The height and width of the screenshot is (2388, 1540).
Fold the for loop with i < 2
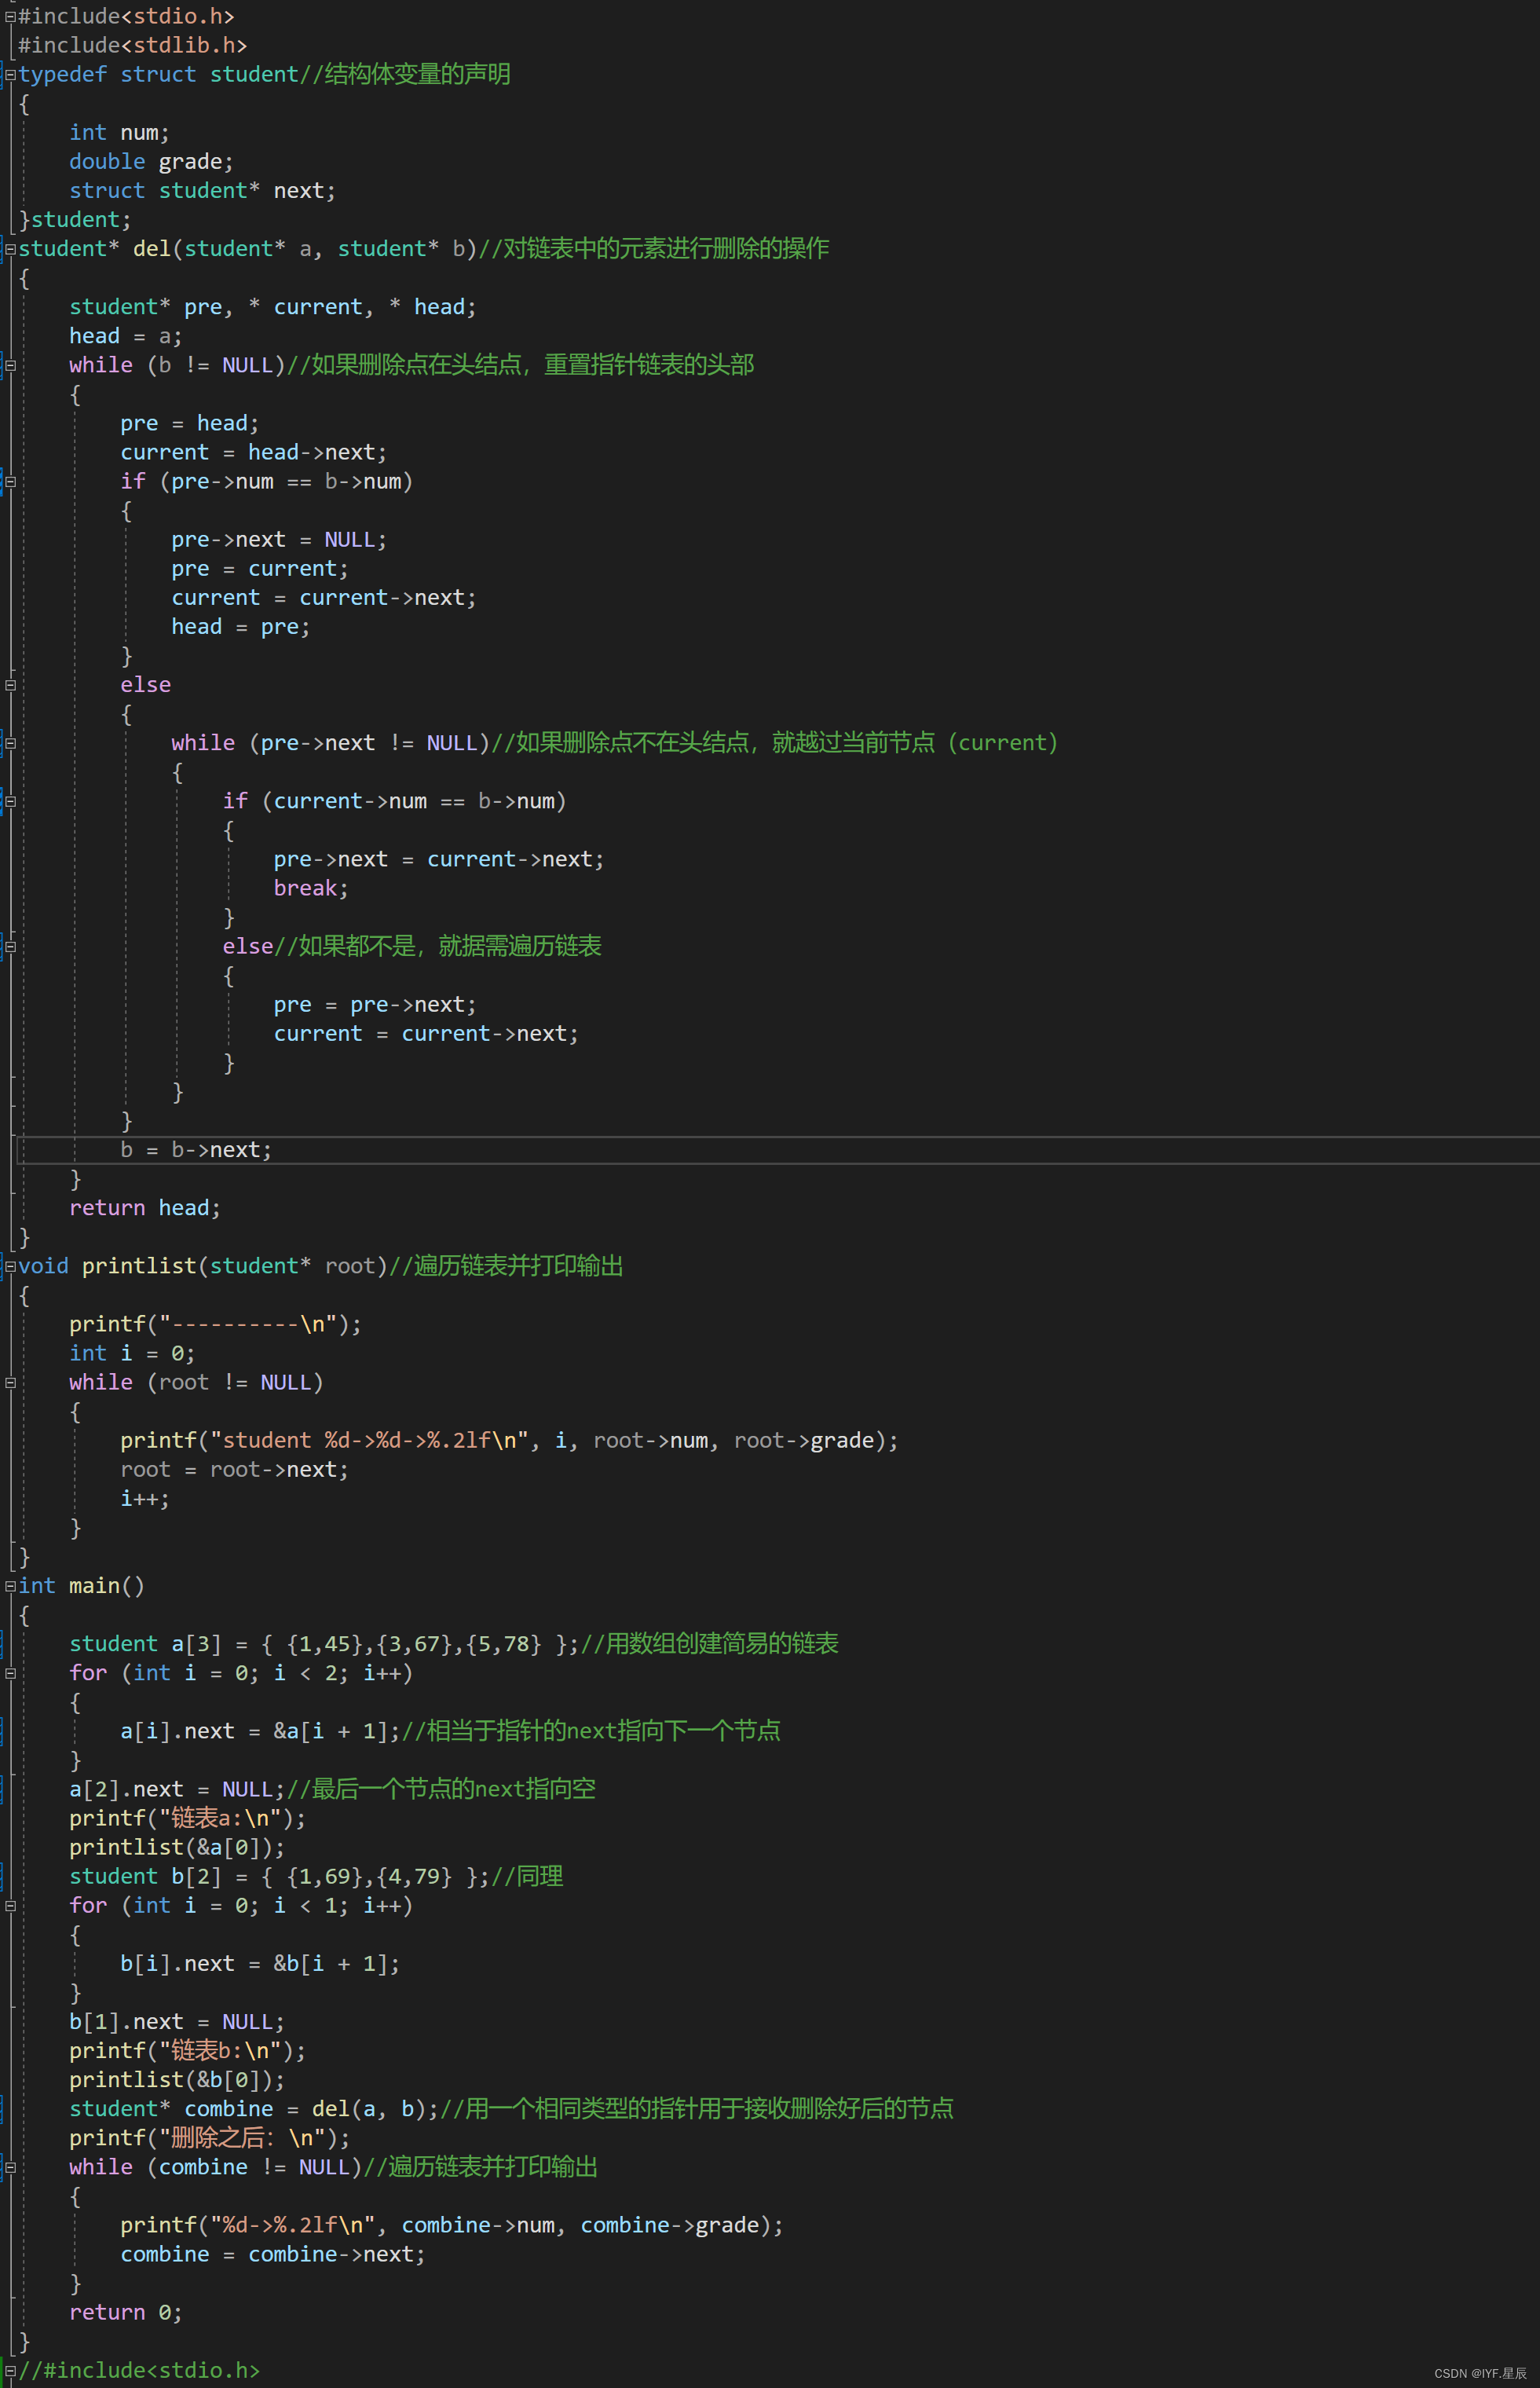[x=10, y=1674]
